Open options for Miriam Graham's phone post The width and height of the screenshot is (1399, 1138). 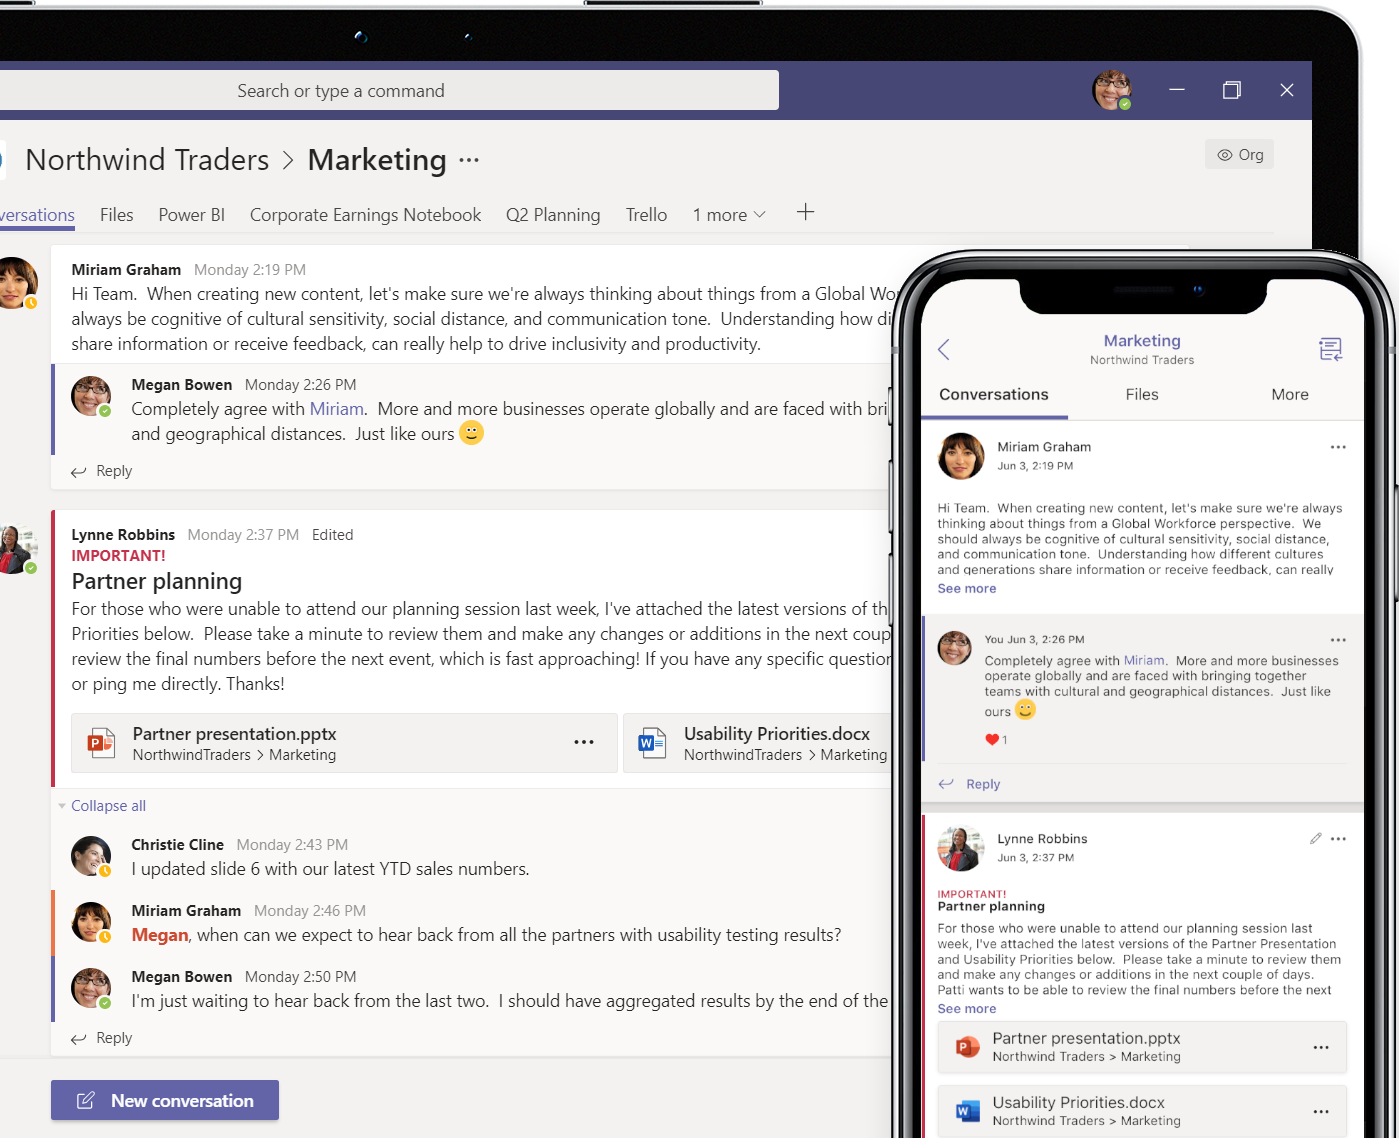click(x=1338, y=447)
